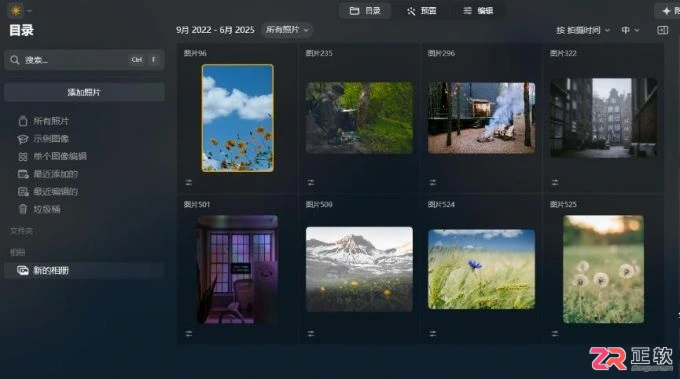Screen dimensions: 680x379
Task: Click the trash can icon
Action: 23,209
